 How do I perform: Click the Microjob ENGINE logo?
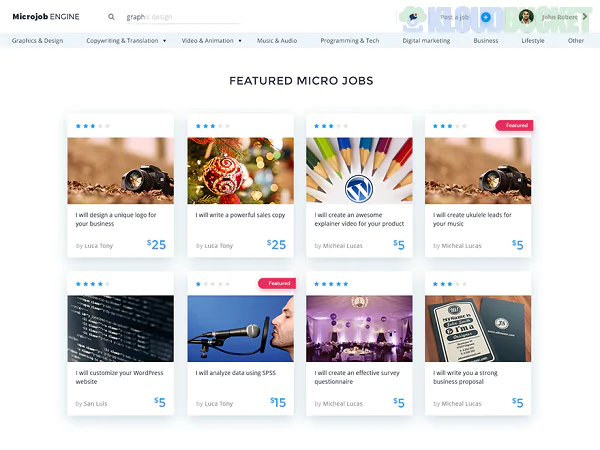[45, 17]
